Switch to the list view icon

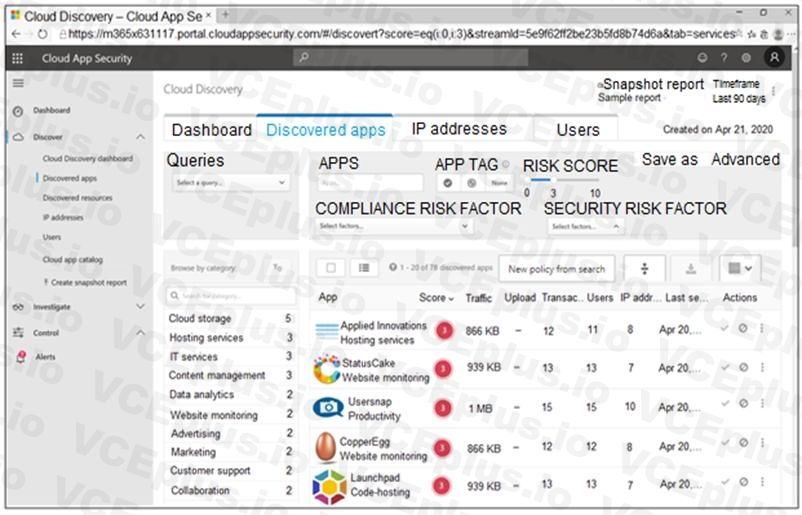click(364, 268)
